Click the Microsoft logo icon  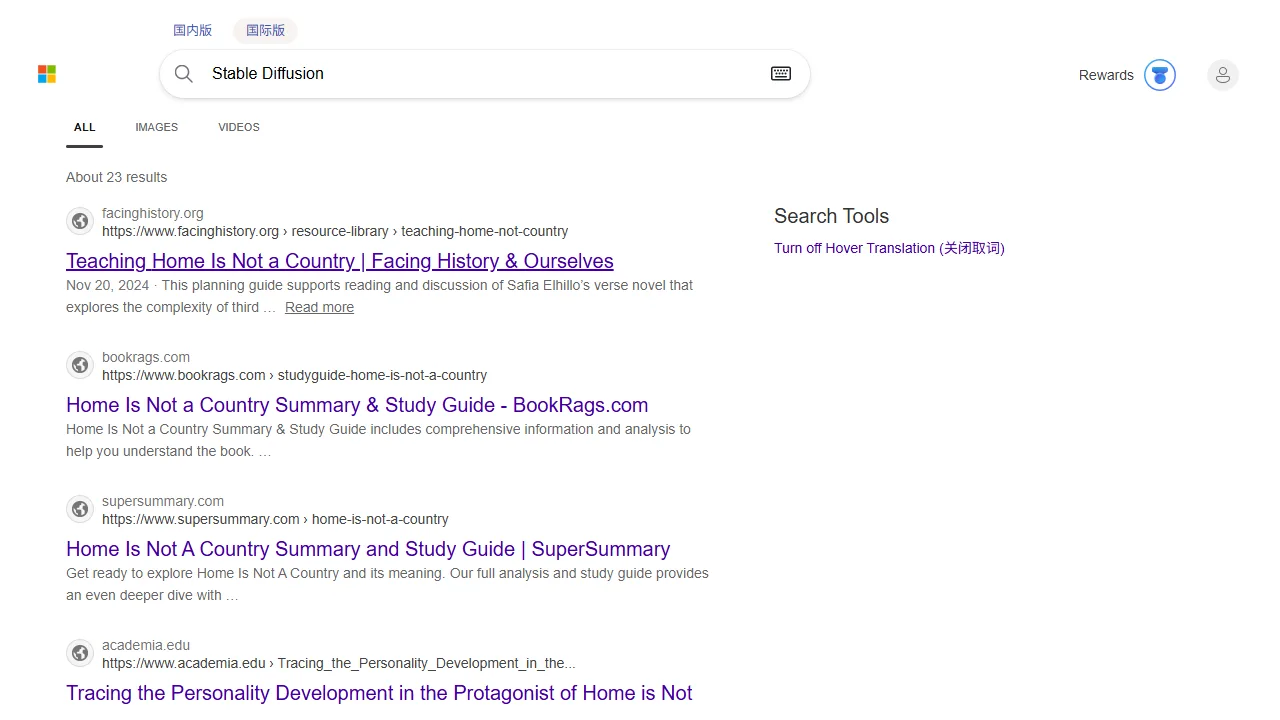pyautogui.click(x=47, y=74)
